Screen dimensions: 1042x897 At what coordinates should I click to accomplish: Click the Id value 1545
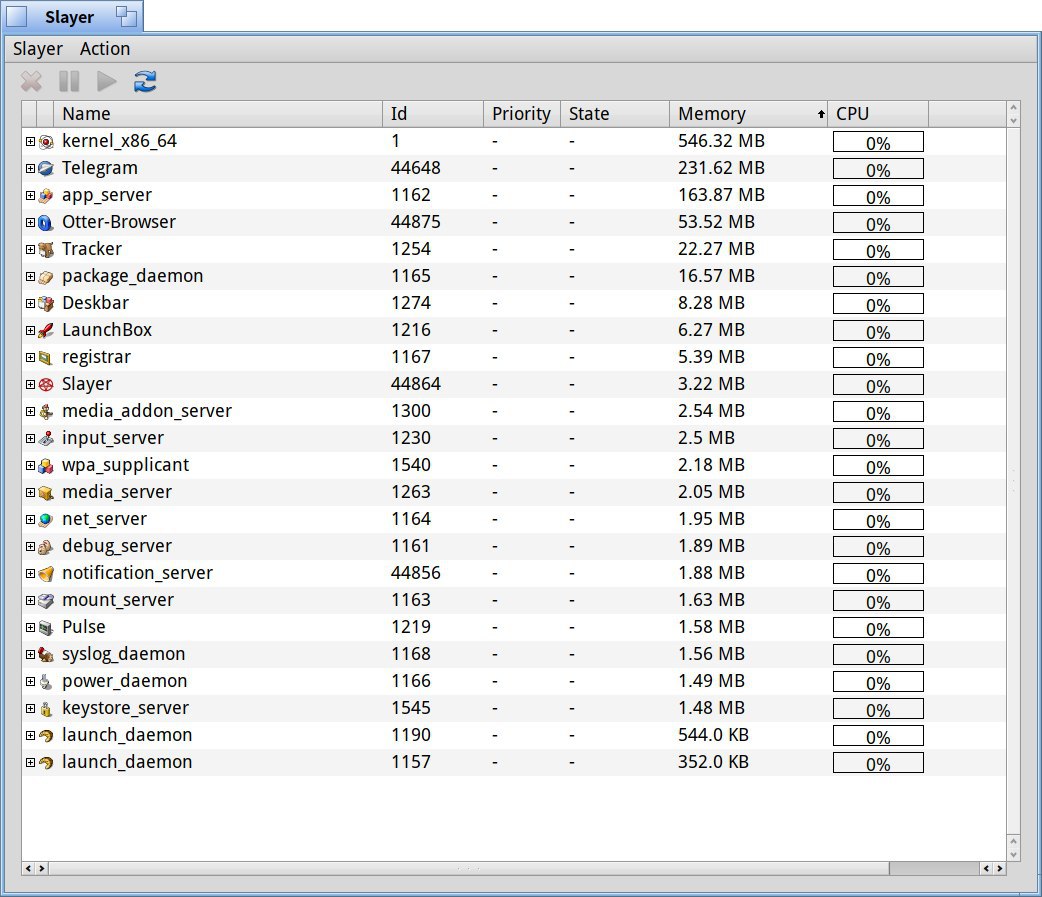pos(411,708)
